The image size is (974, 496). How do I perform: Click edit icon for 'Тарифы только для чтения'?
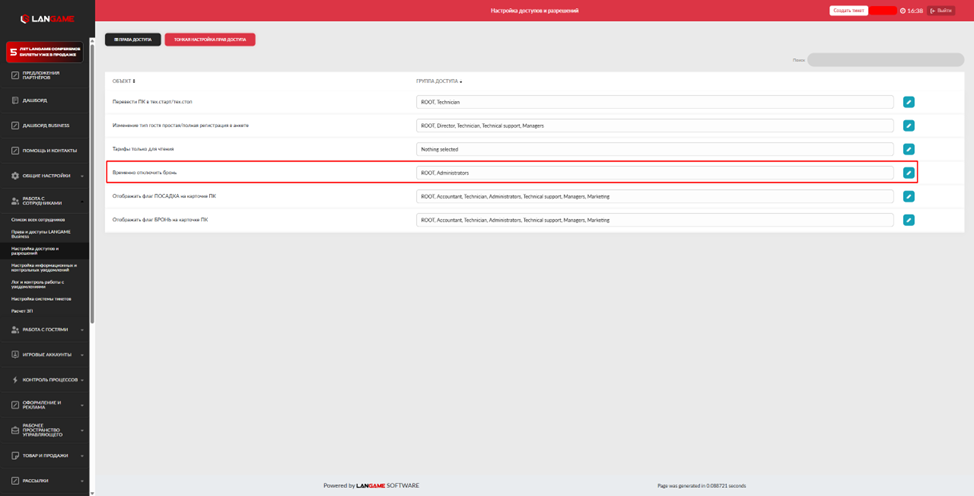(908, 149)
